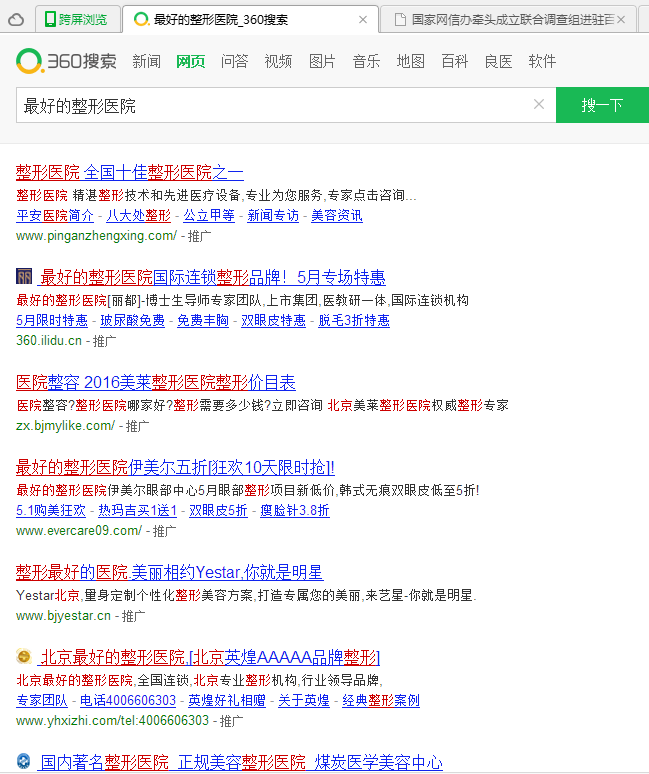Clear the search query with the X icon
The height and width of the screenshot is (774, 649).
tap(539, 104)
